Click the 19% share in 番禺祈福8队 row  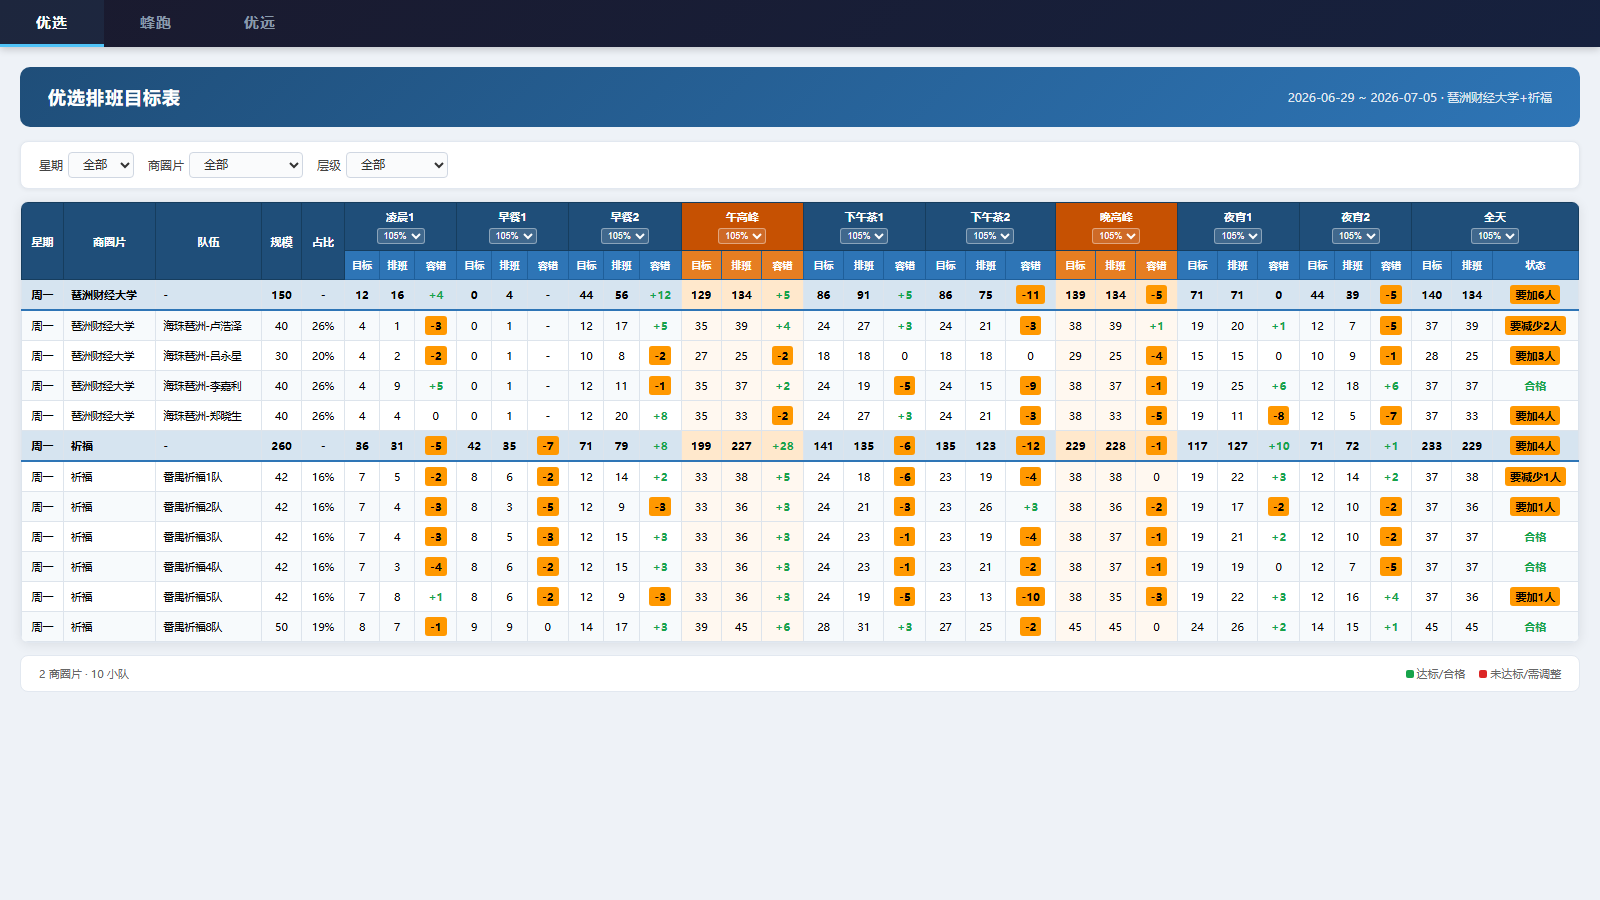323,627
